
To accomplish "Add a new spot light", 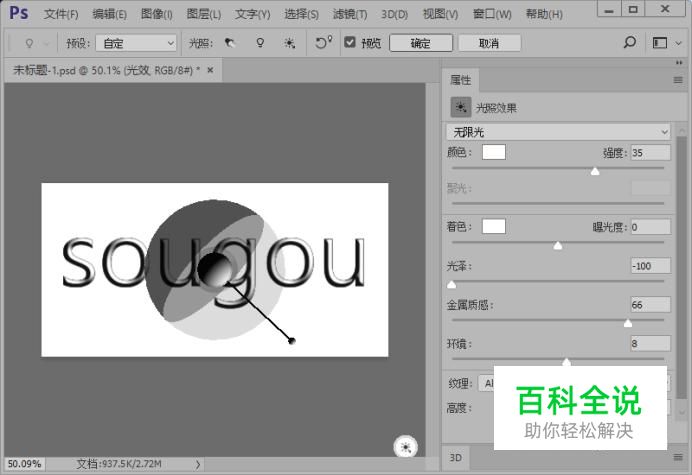I will click(x=229, y=43).
